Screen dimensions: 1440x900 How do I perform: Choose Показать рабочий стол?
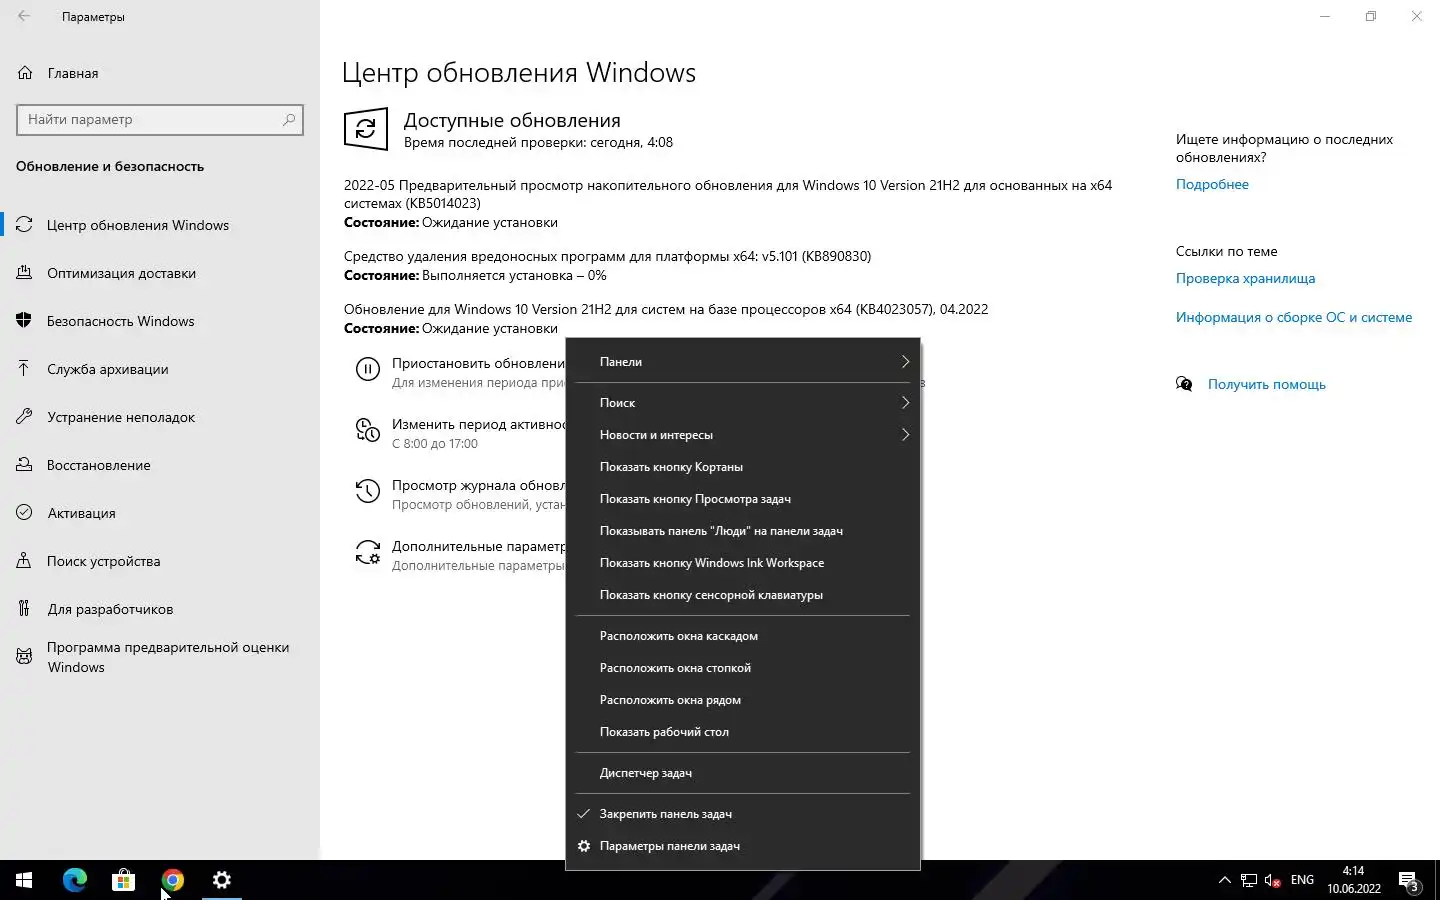743,732
